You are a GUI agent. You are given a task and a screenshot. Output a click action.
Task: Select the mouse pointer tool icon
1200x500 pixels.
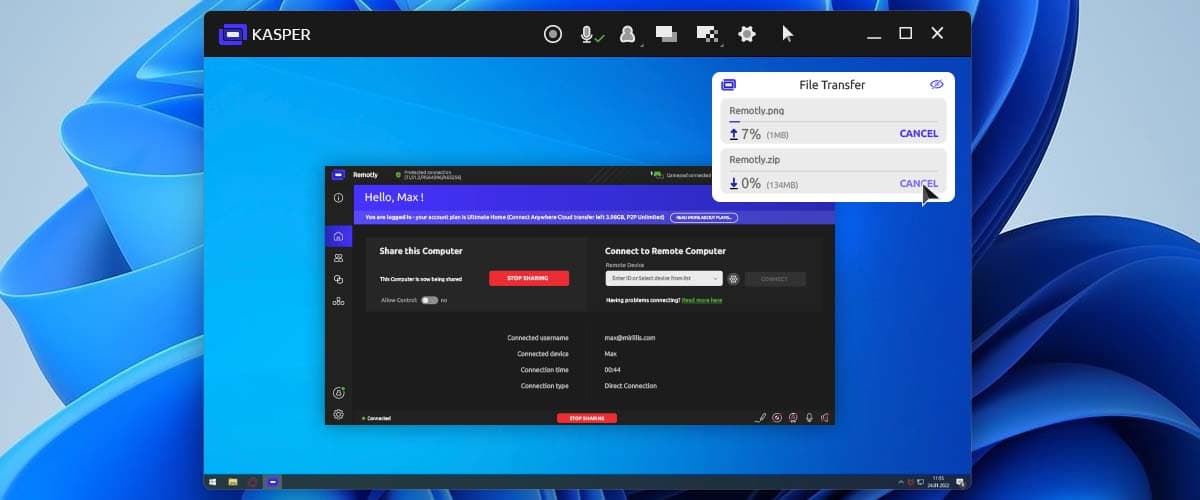click(787, 34)
